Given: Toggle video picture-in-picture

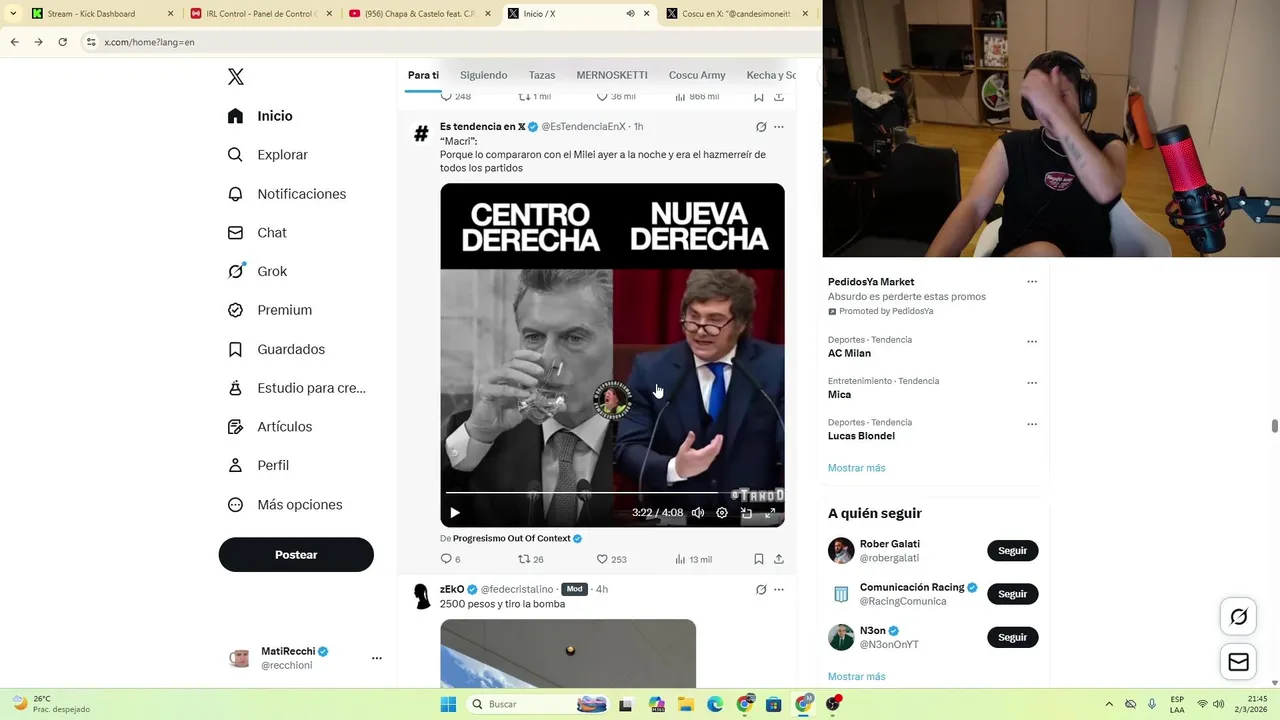Looking at the screenshot, I should 746,513.
